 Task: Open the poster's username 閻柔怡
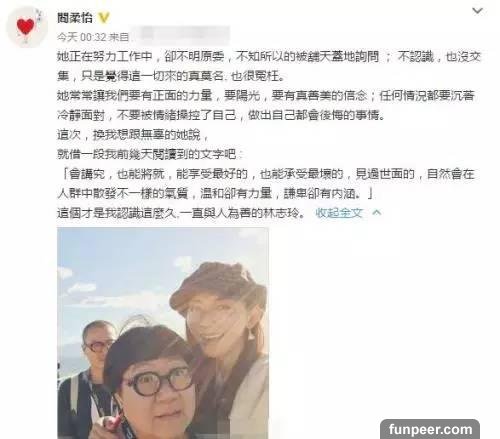click(x=75, y=18)
